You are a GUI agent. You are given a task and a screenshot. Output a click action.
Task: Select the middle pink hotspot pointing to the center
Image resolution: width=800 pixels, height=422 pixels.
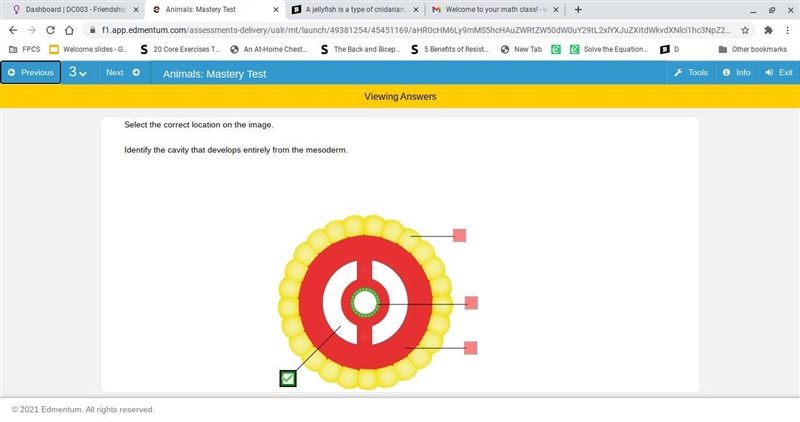pyautogui.click(x=471, y=303)
